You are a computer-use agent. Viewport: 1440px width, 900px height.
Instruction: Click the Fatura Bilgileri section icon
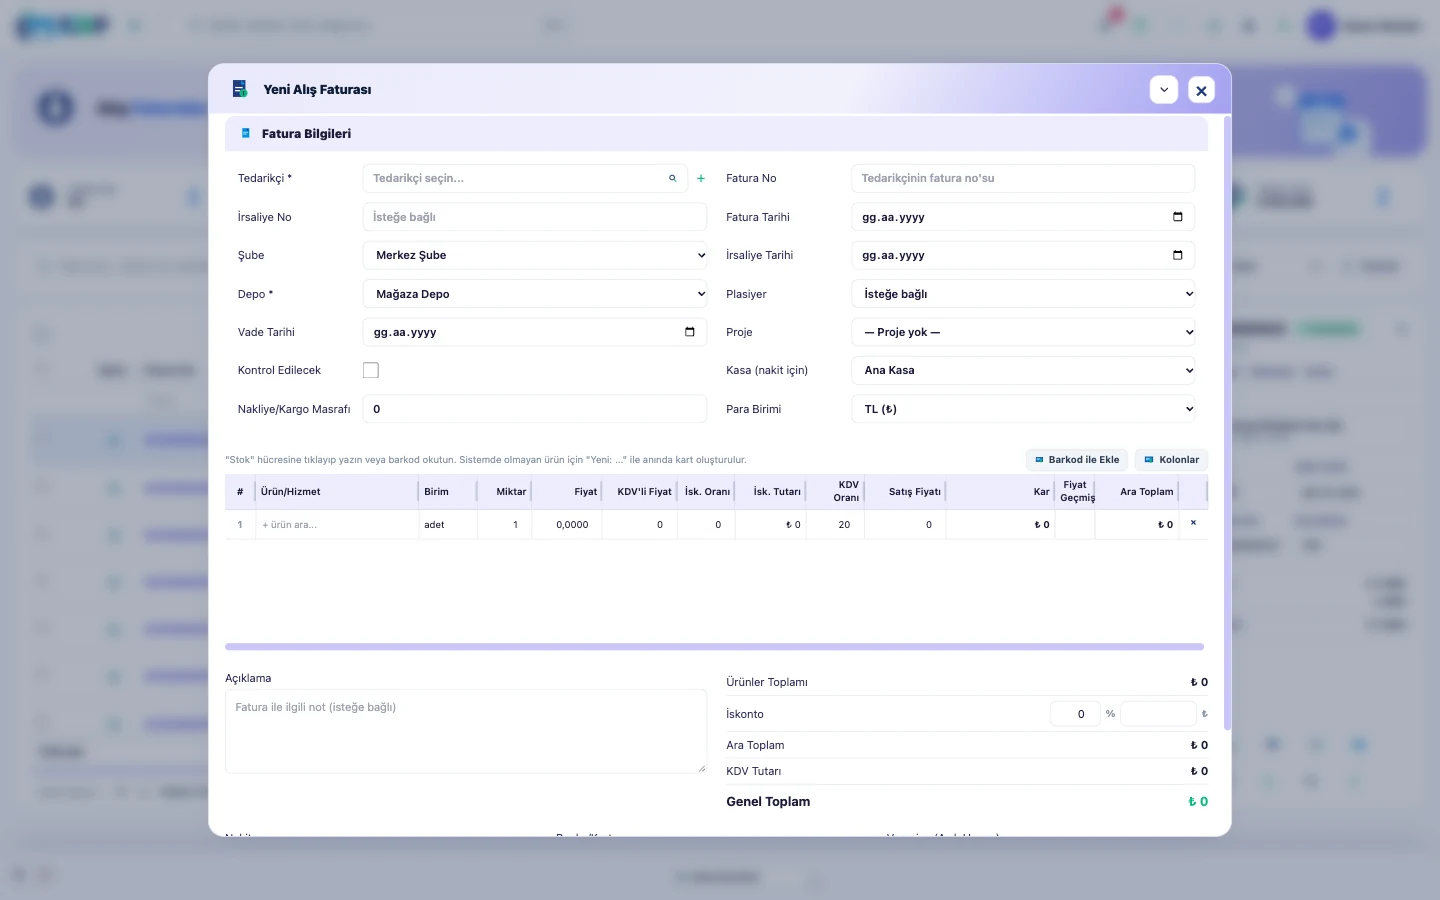[246, 133]
